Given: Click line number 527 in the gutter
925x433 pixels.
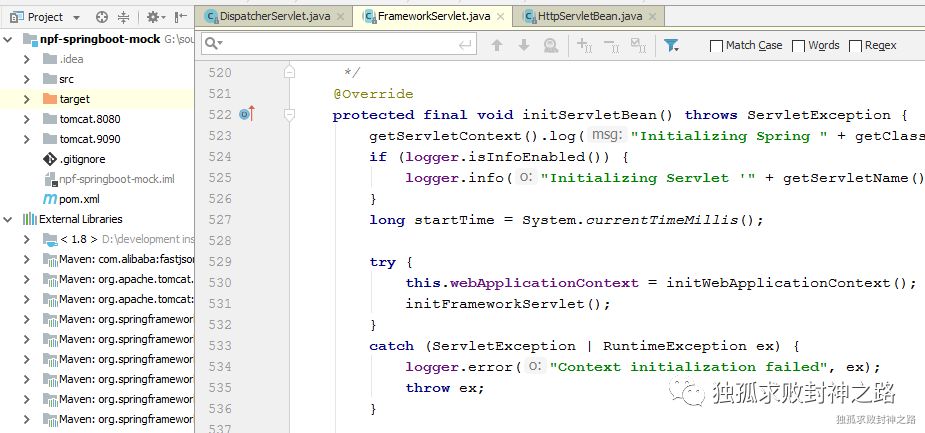Looking at the screenshot, I should coord(220,219).
